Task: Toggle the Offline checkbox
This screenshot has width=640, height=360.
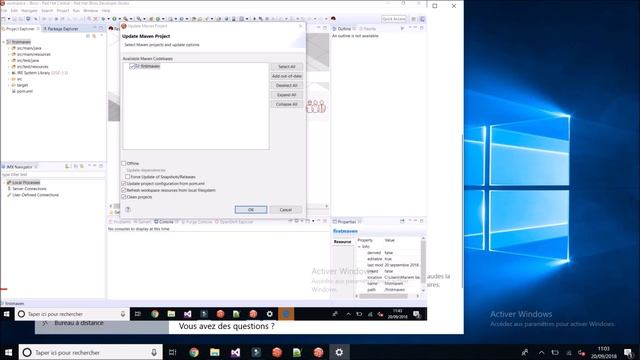Action: click(124, 163)
